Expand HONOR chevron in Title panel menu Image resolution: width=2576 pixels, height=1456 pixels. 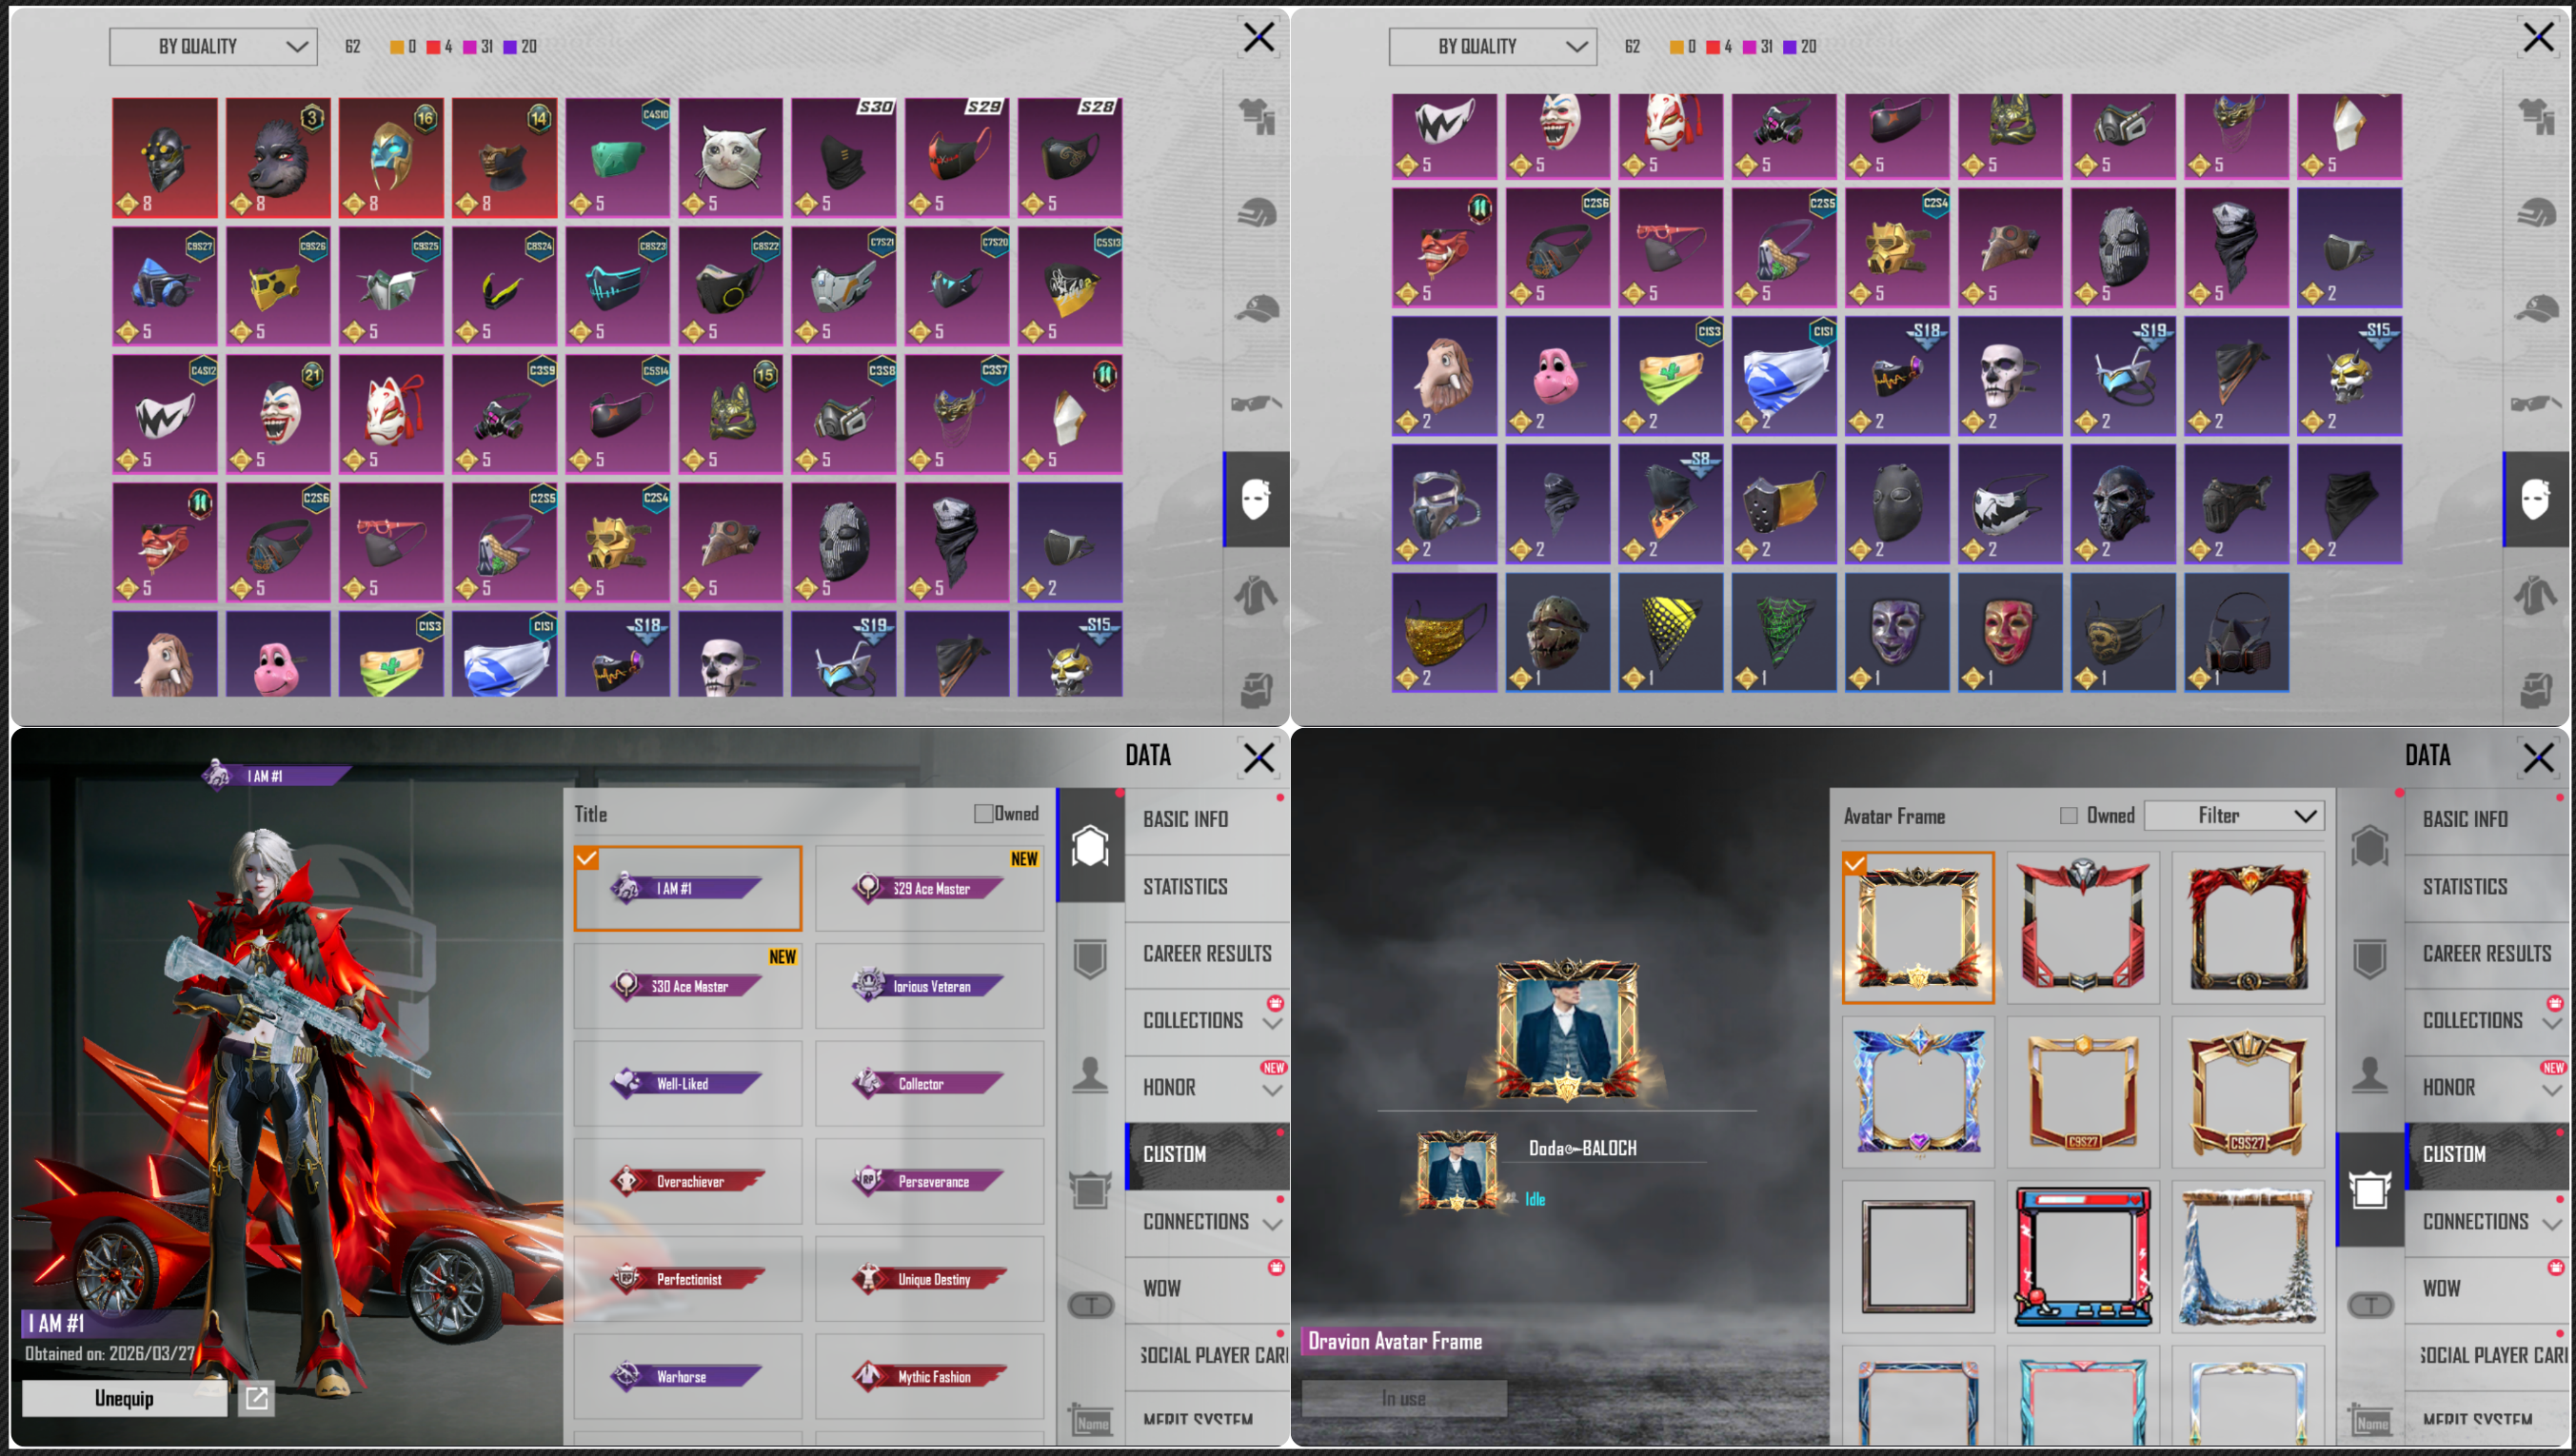coord(1272,1090)
